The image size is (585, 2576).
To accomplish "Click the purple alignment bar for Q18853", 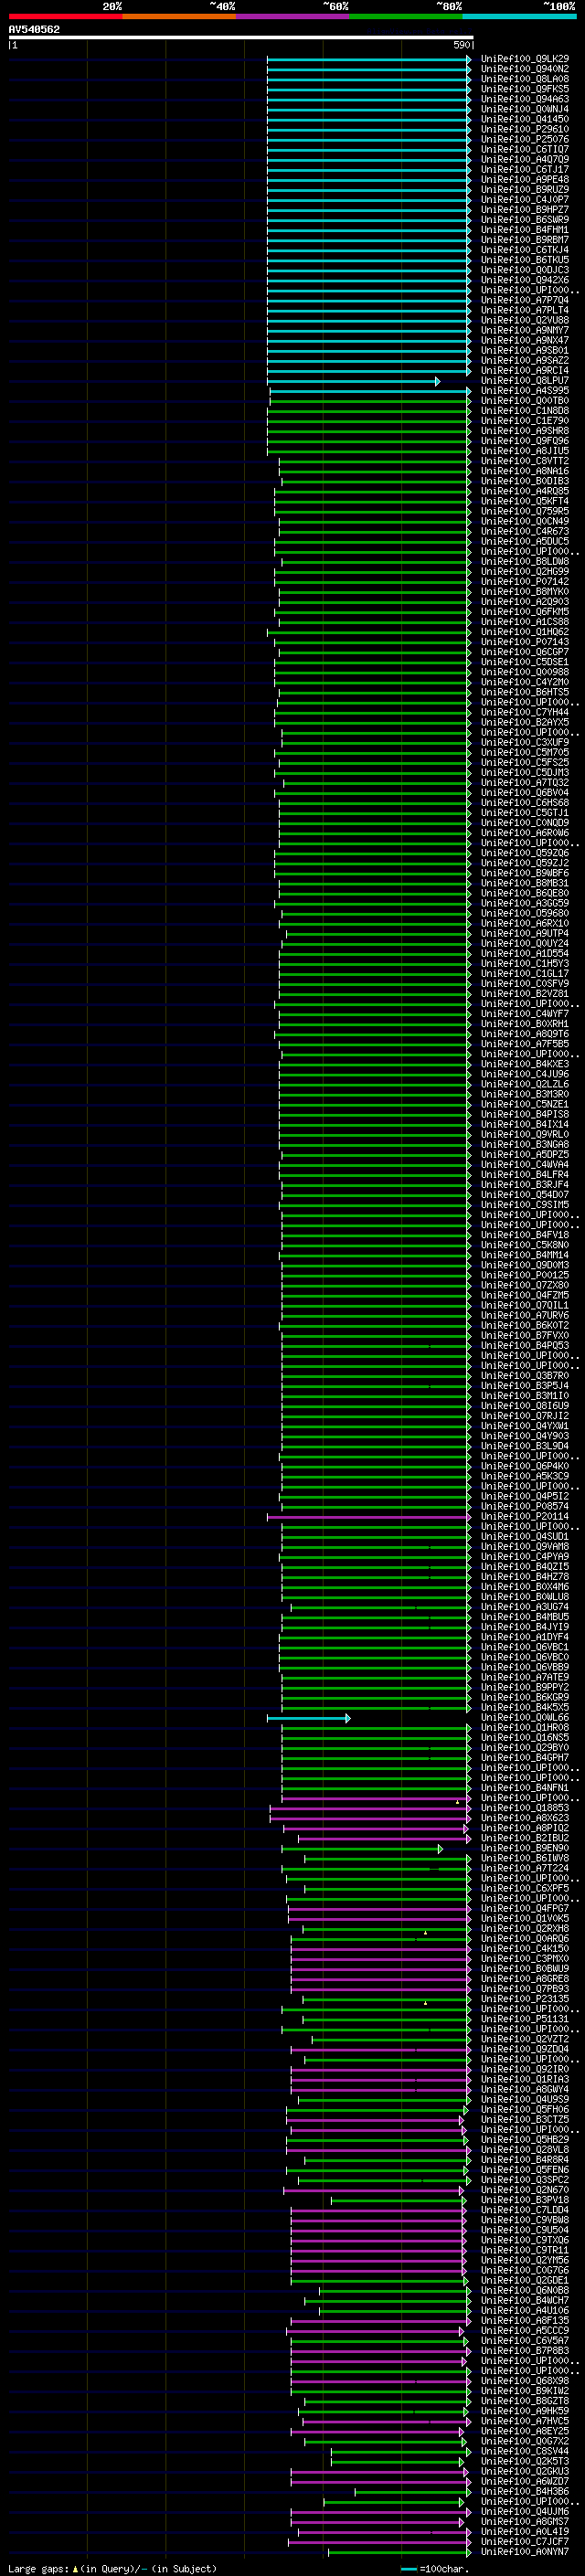I will (370, 1808).
